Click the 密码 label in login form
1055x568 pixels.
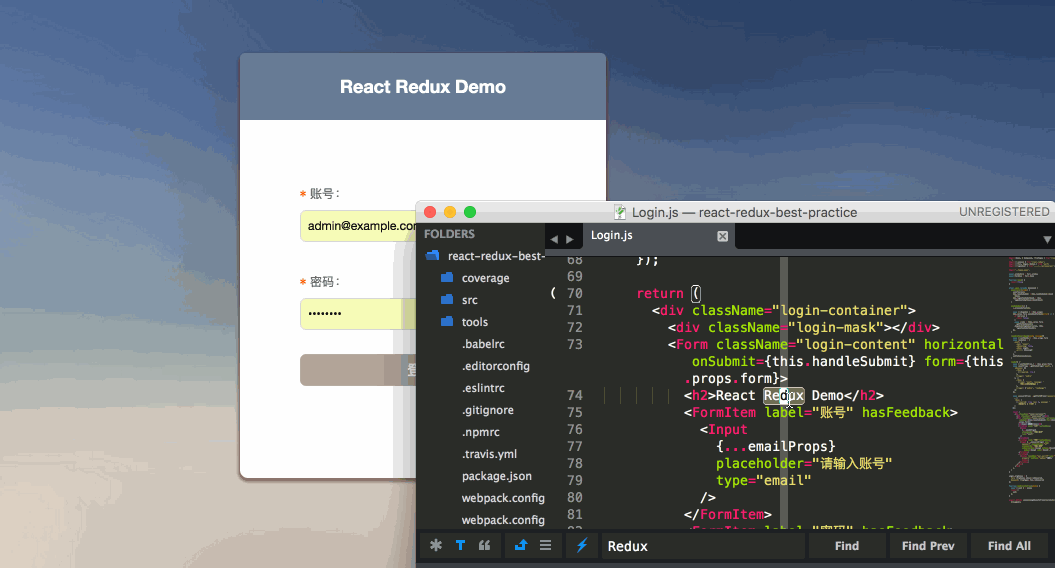point(324,281)
